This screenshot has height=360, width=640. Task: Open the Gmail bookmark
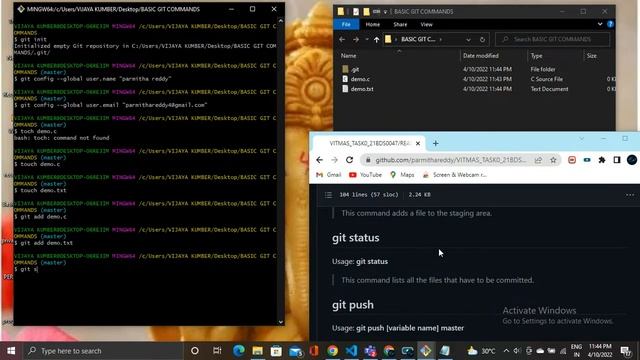[x=328, y=175]
